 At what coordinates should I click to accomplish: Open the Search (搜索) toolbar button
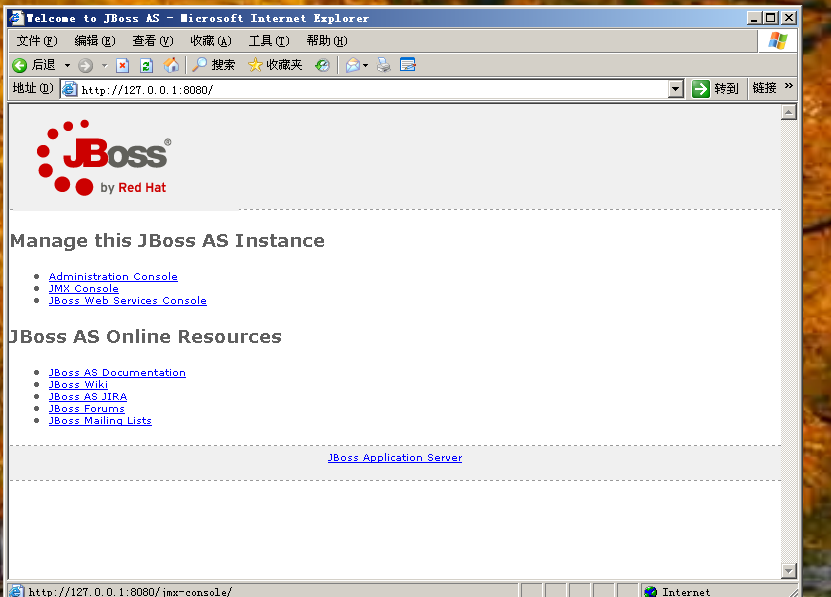213,65
